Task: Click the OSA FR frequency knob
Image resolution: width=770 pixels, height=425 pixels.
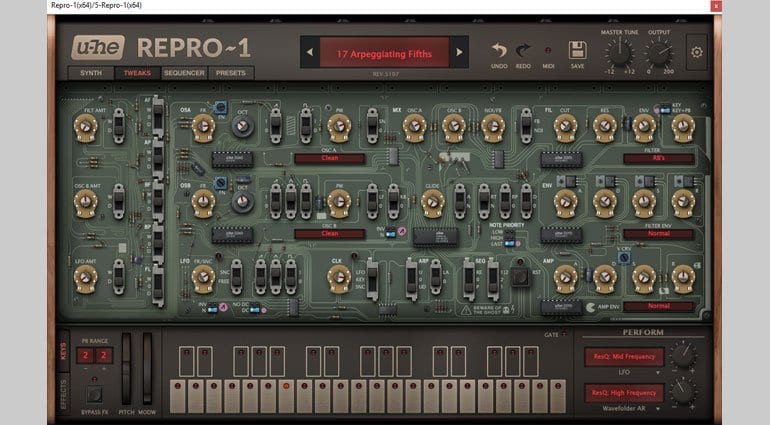Action: pos(203,127)
